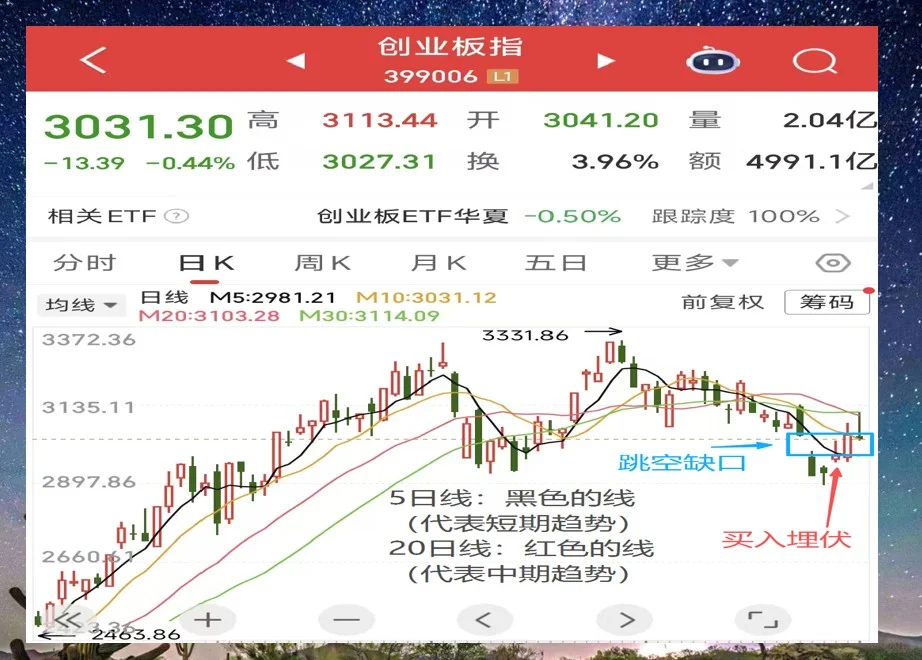Click the M30:3114.09 moving average label
Viewport: 922px width, 660px height.
tap(369, 316)
